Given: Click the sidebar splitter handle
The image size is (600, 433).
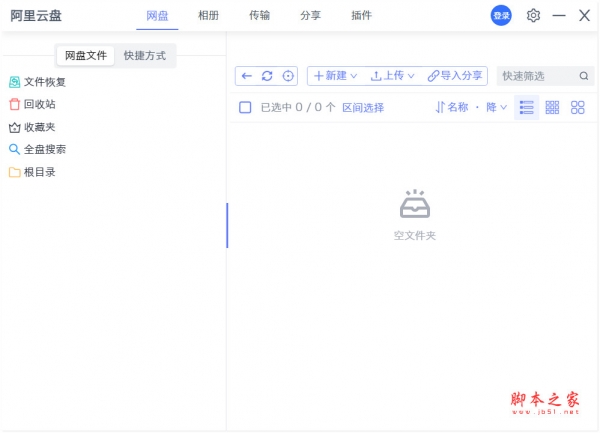Looking at the screenshot, I should point(227,225).
